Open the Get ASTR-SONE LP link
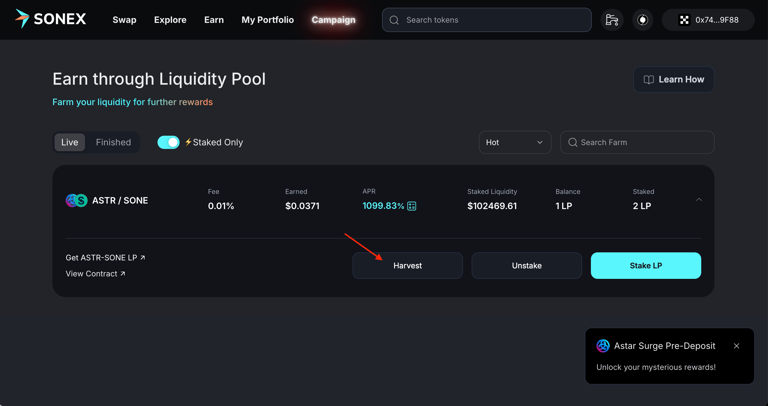 (105, 258)
